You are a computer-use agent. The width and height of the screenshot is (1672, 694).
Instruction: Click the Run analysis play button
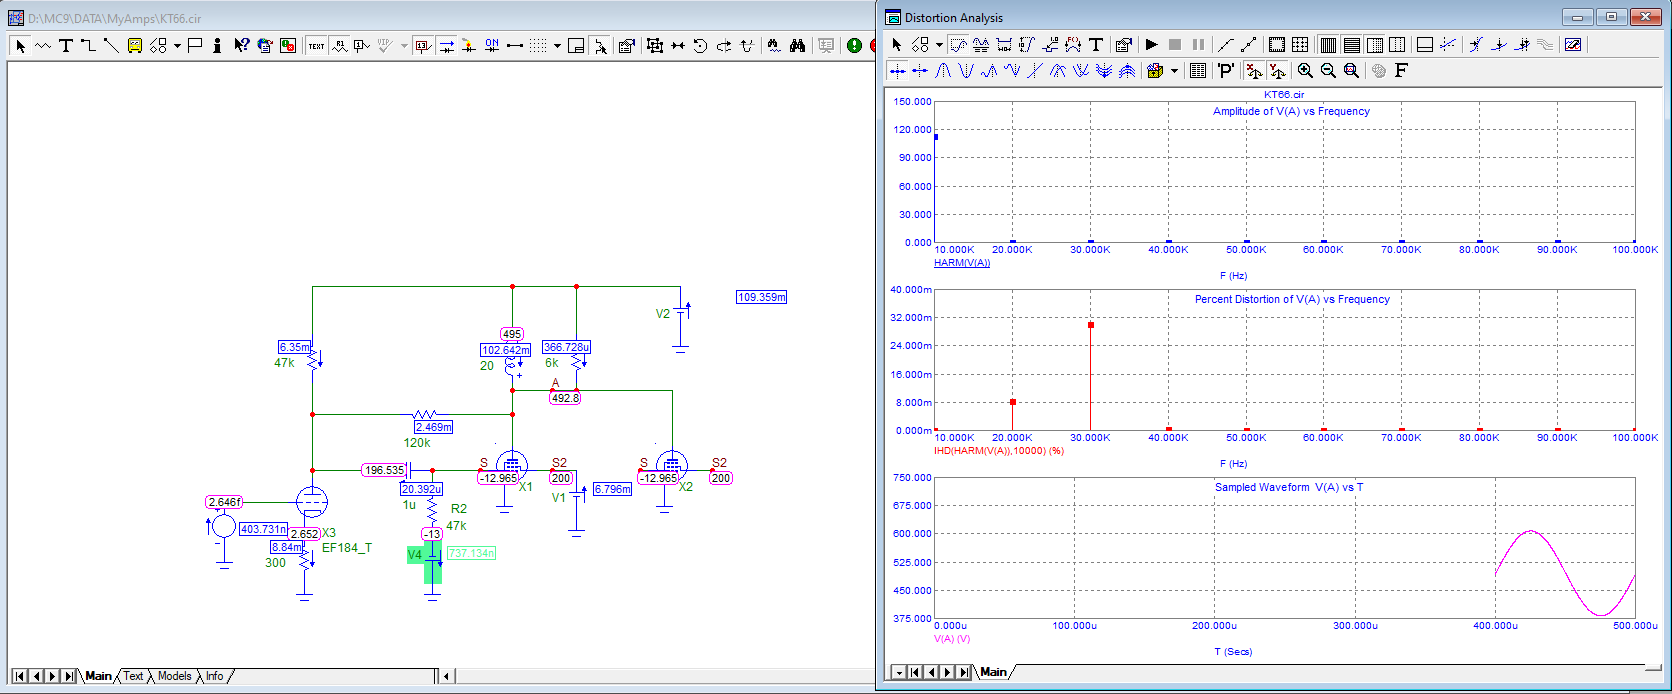click(1151, 45)
